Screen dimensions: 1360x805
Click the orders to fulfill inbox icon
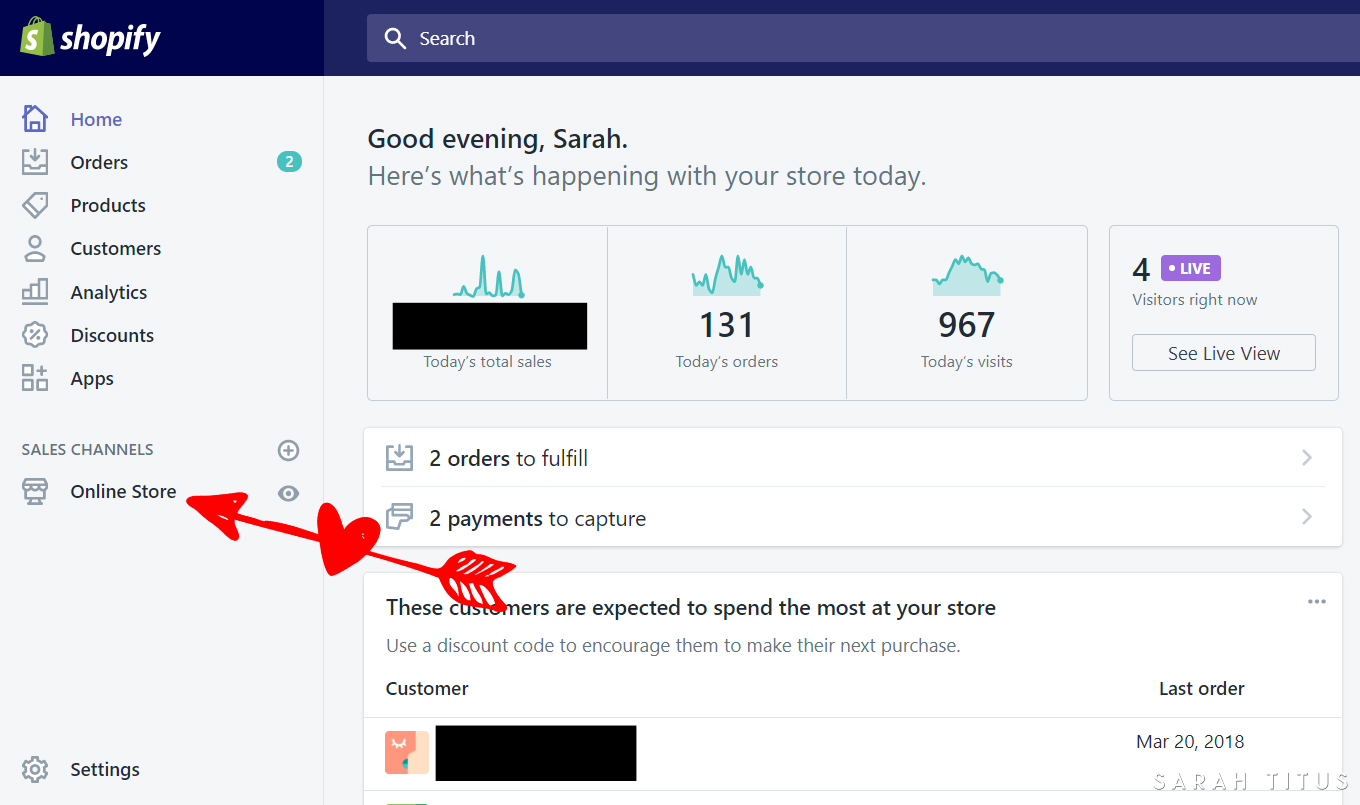pos(399,458)
